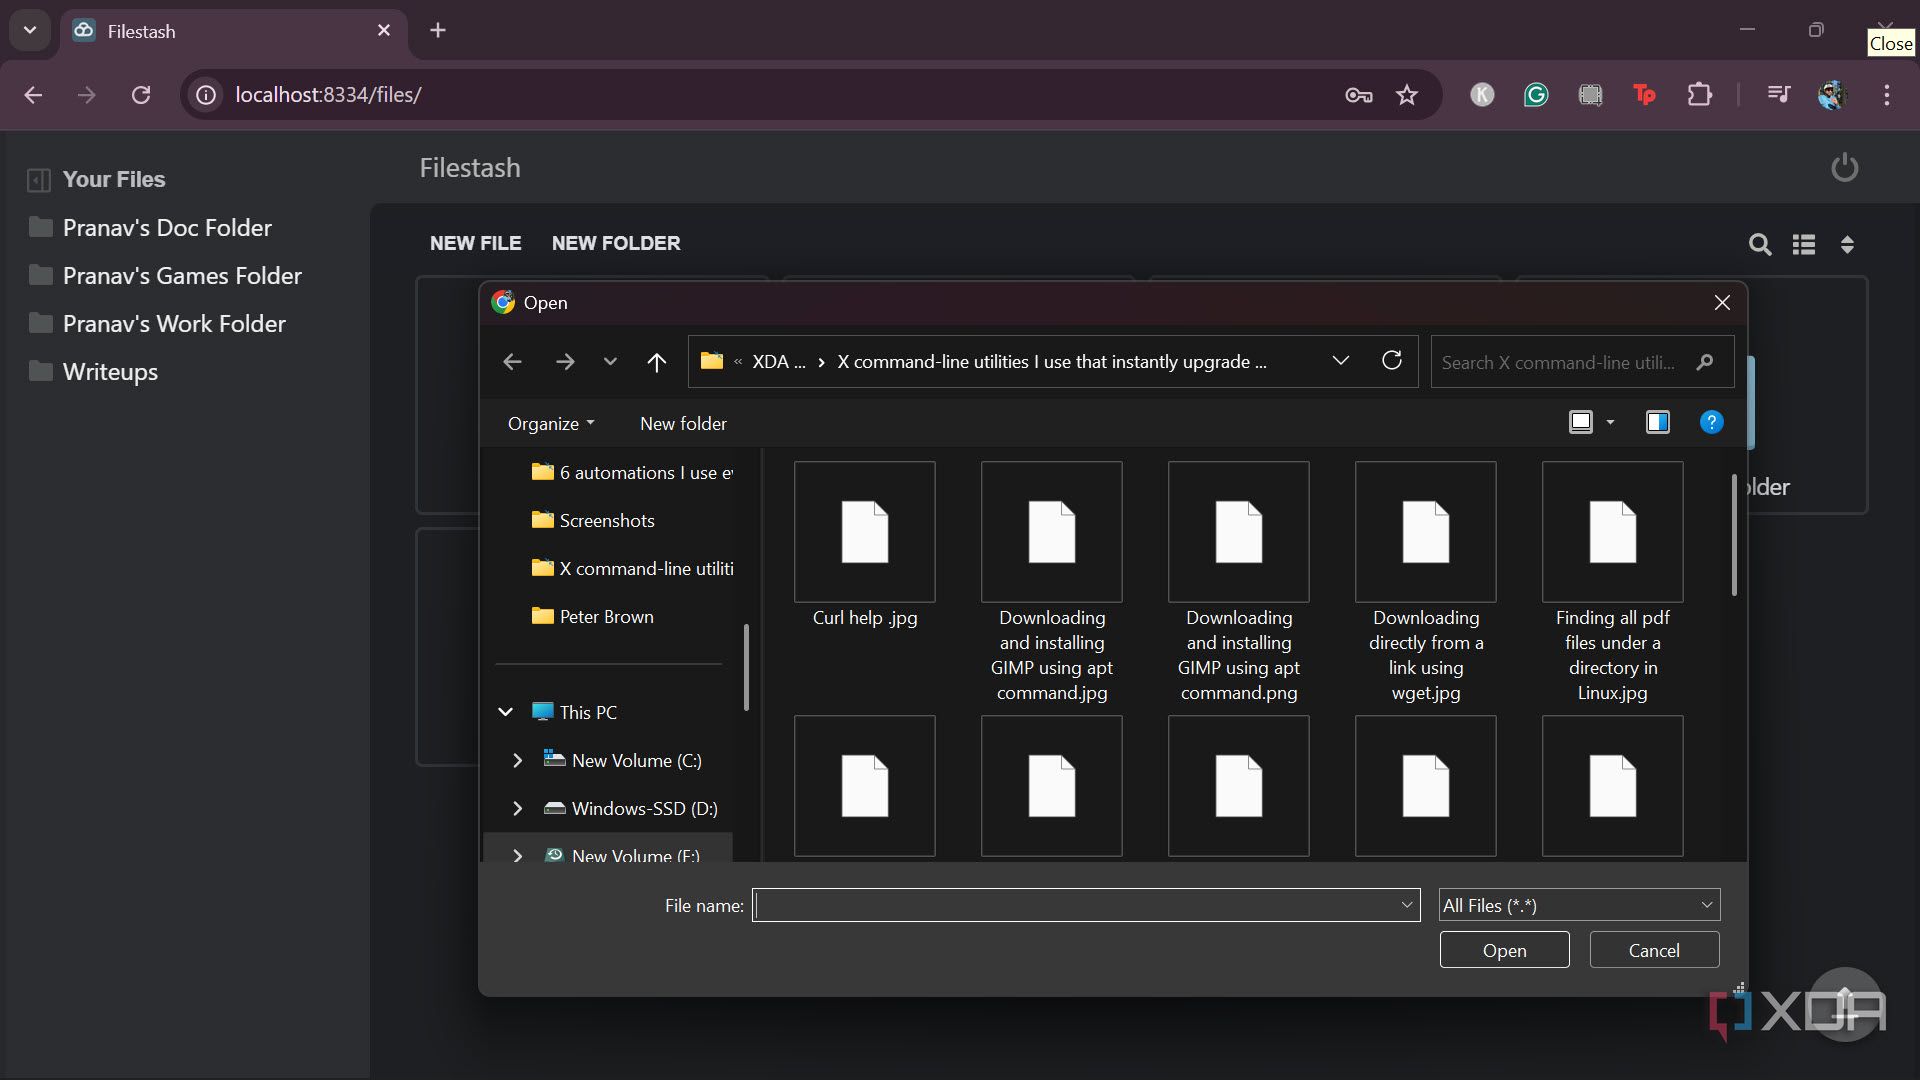Click NEW FOLDER in Filestash
This screenshot has width=1920, height=1080.
tap(616, 243)
